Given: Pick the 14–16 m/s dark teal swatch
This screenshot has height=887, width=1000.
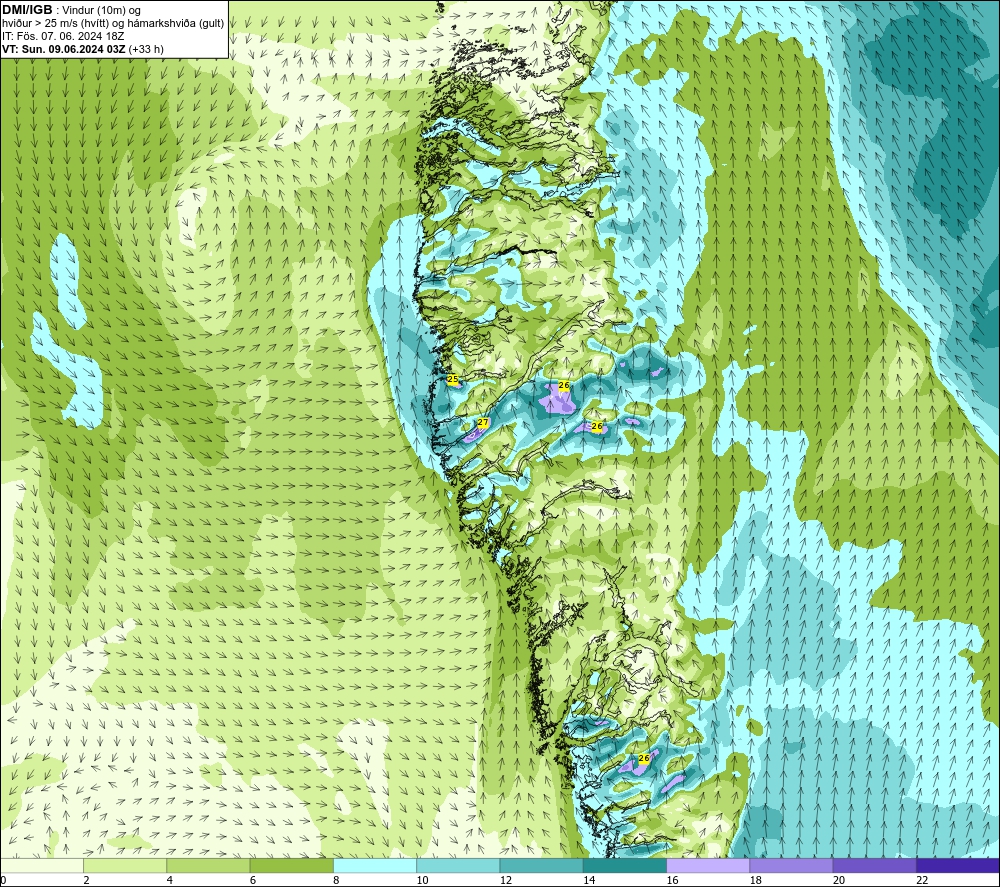Looking at the screenshot, I should [625, 865].
